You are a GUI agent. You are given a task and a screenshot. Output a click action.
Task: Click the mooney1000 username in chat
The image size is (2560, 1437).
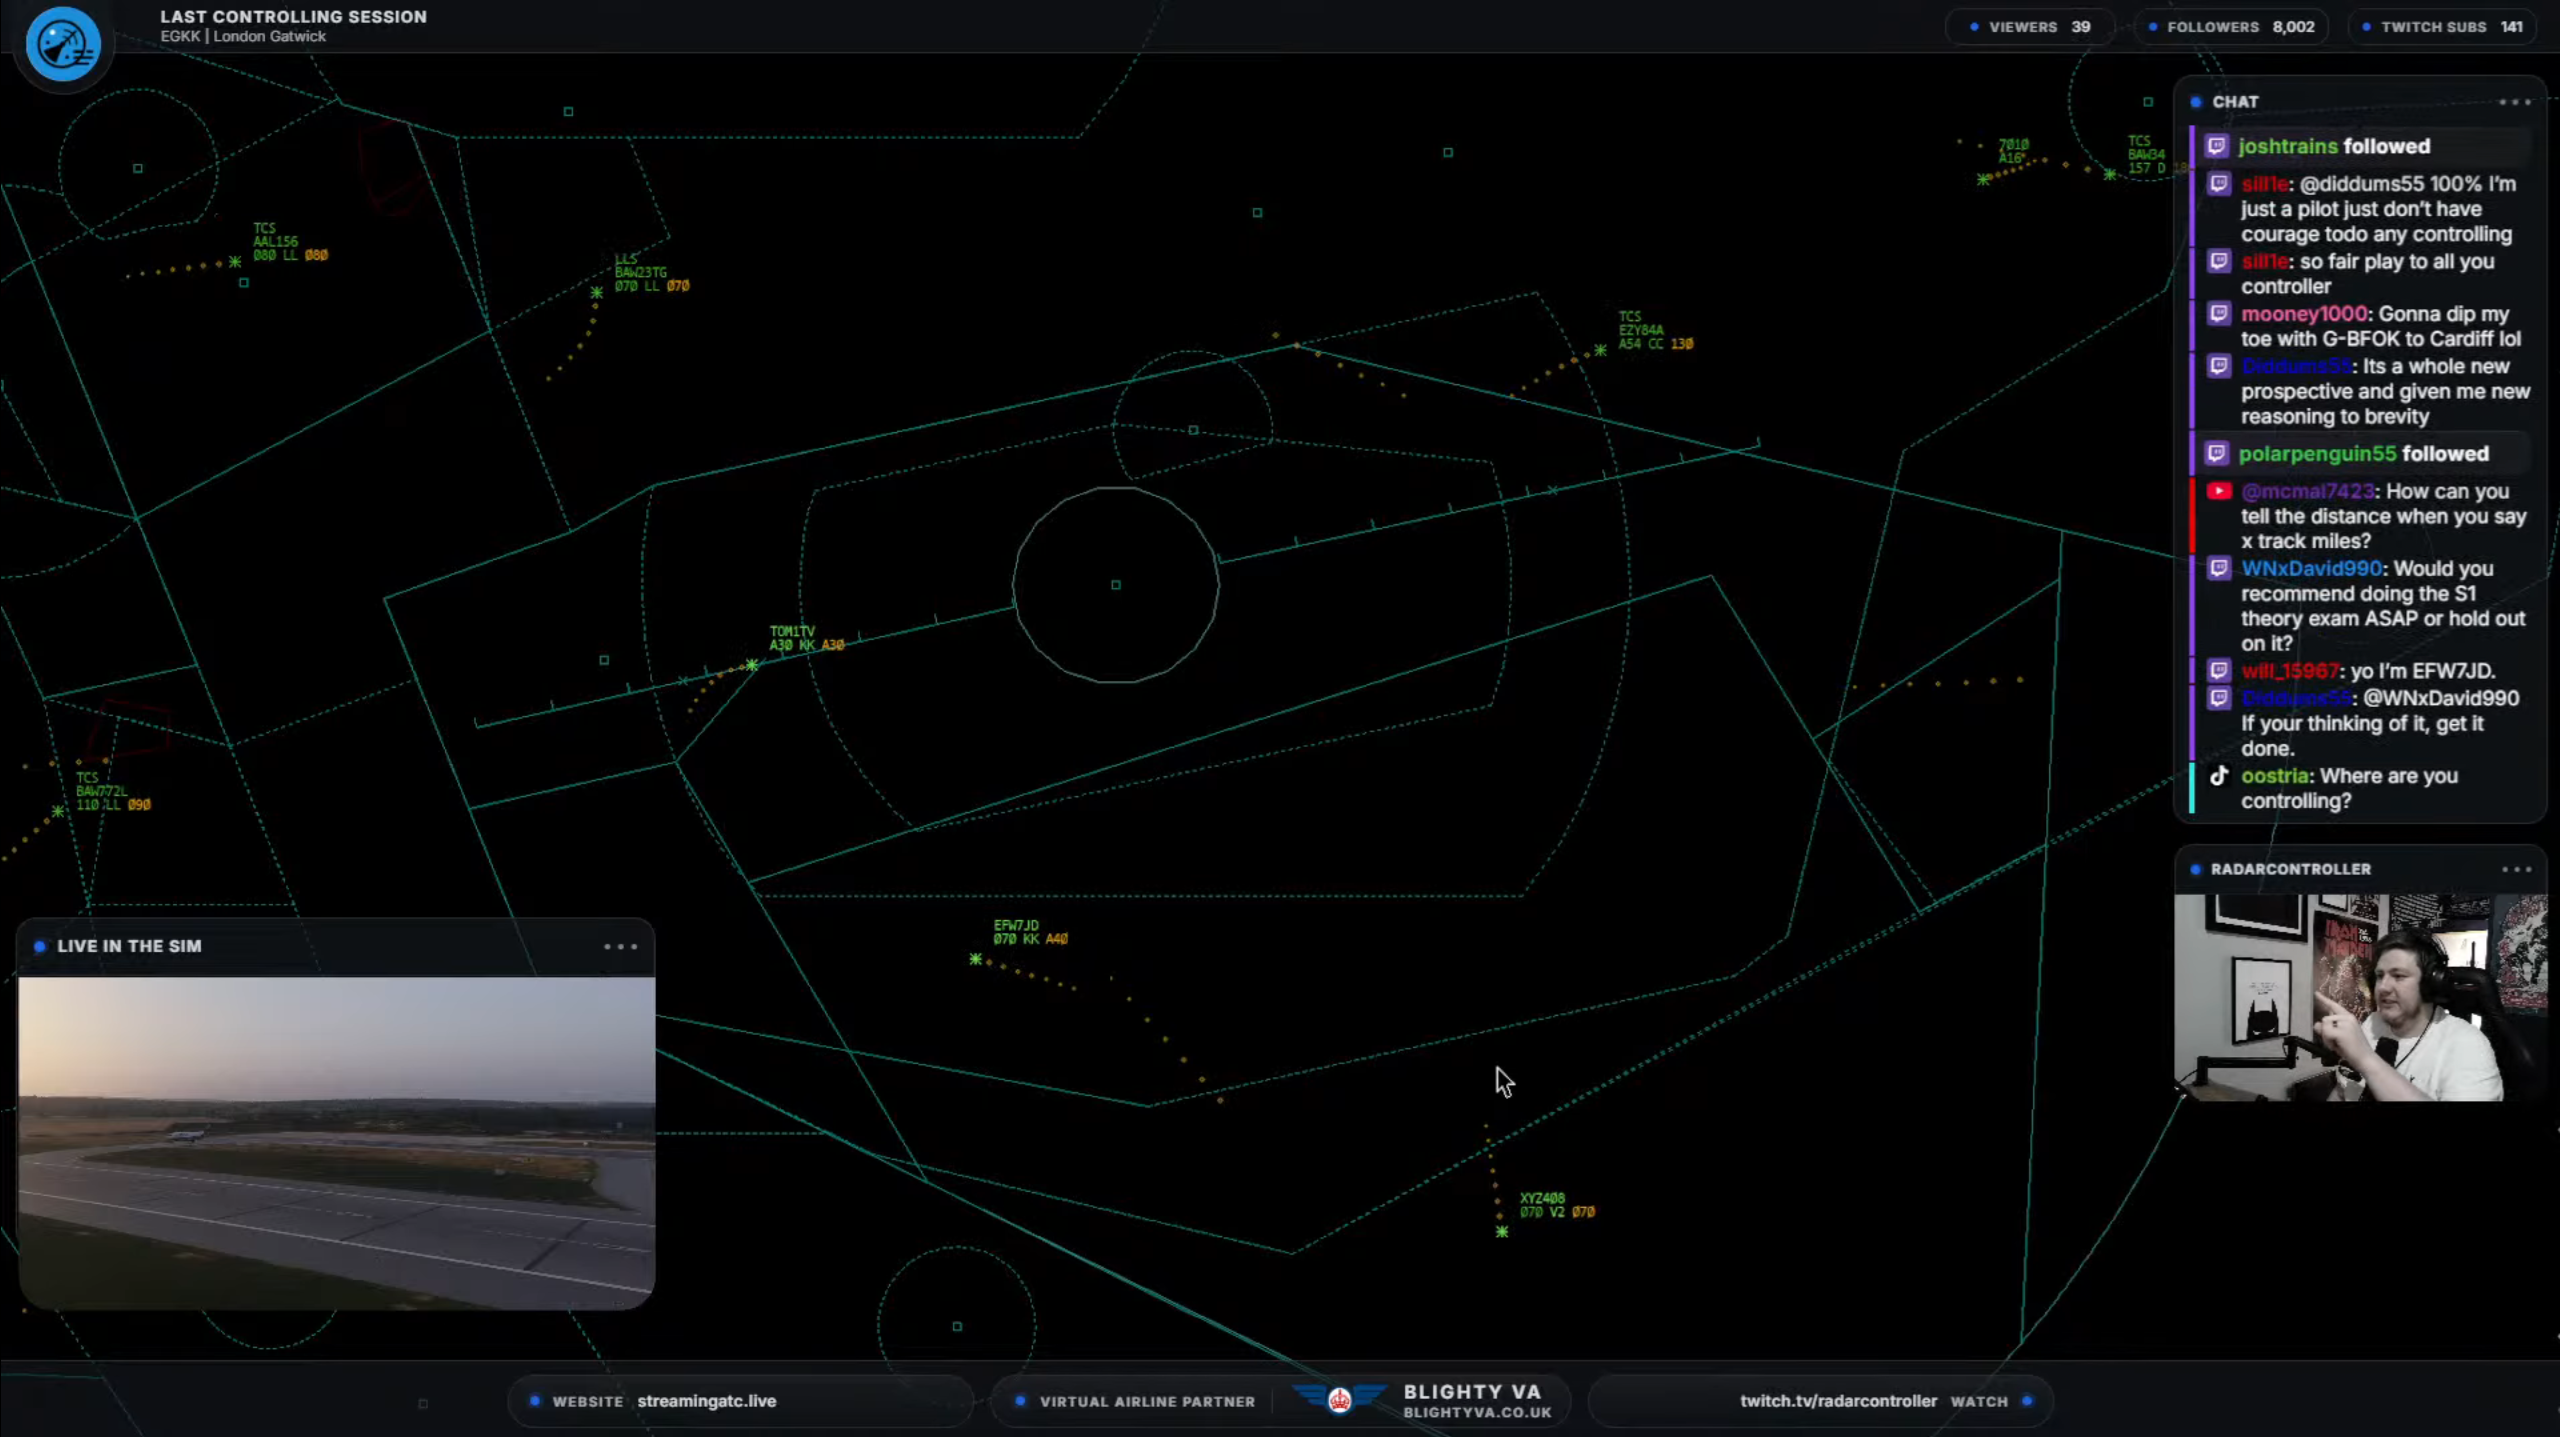click(x=2304, y=314)
